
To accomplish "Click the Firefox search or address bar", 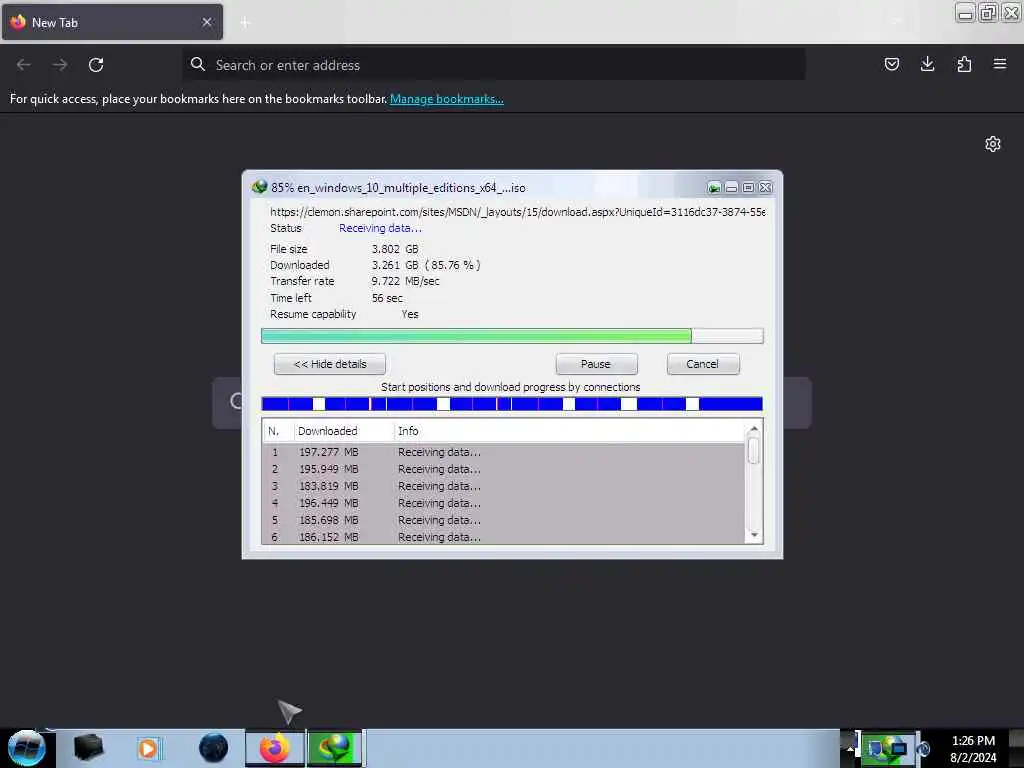I will pyautogui.click(x=493, y=65).
